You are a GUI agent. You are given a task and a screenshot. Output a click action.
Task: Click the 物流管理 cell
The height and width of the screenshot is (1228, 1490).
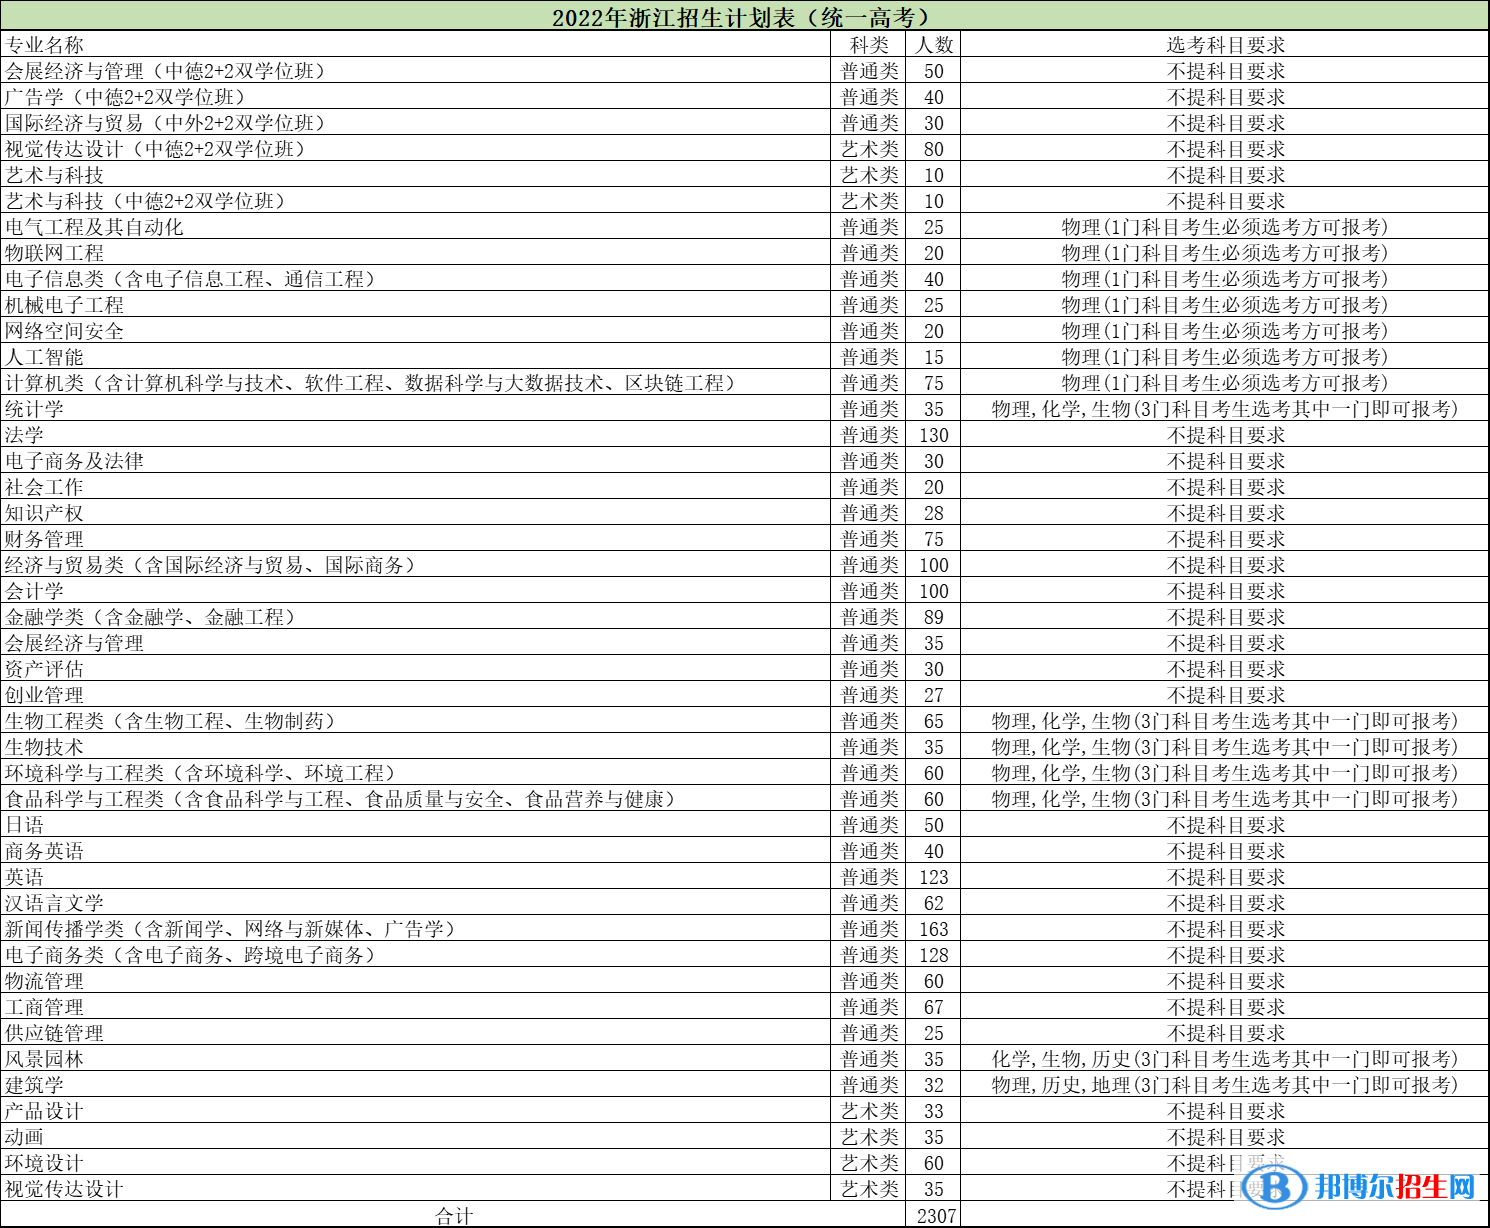click(416, 980)
